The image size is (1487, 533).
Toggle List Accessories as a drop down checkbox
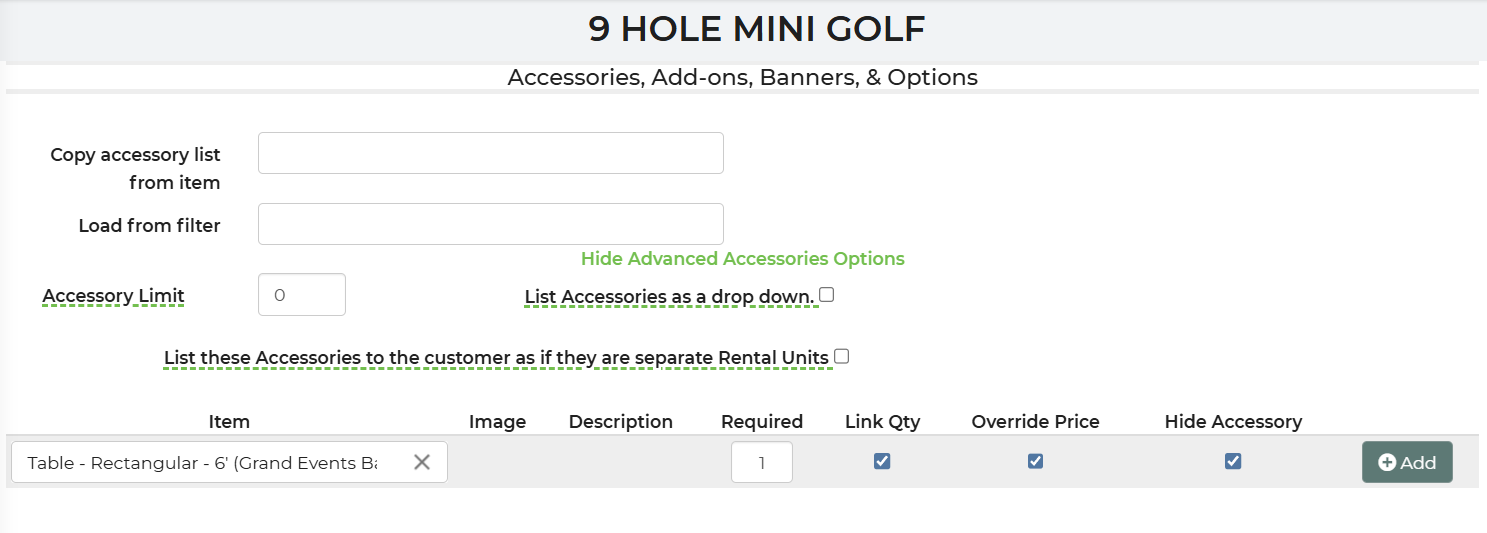coord(827,295)
